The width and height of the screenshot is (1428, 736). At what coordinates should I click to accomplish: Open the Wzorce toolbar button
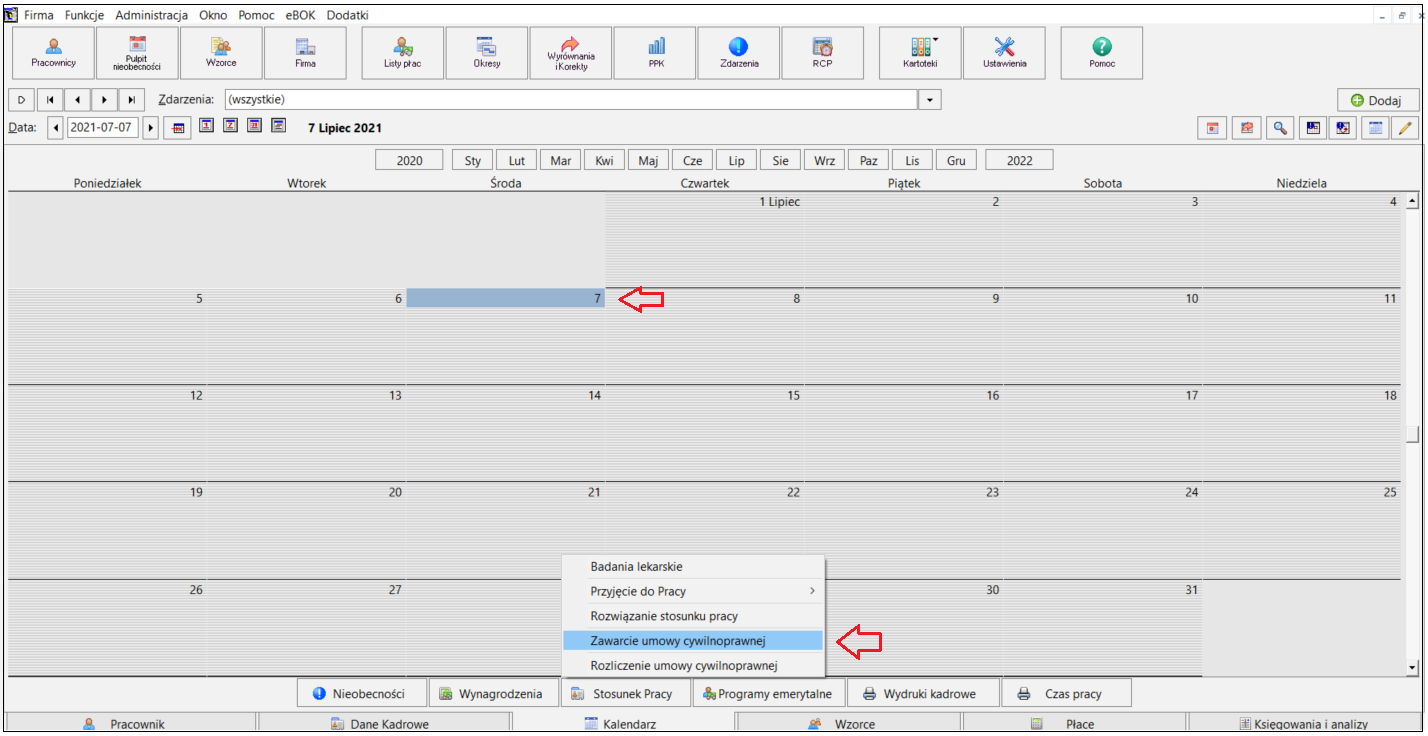coord(221,53)
